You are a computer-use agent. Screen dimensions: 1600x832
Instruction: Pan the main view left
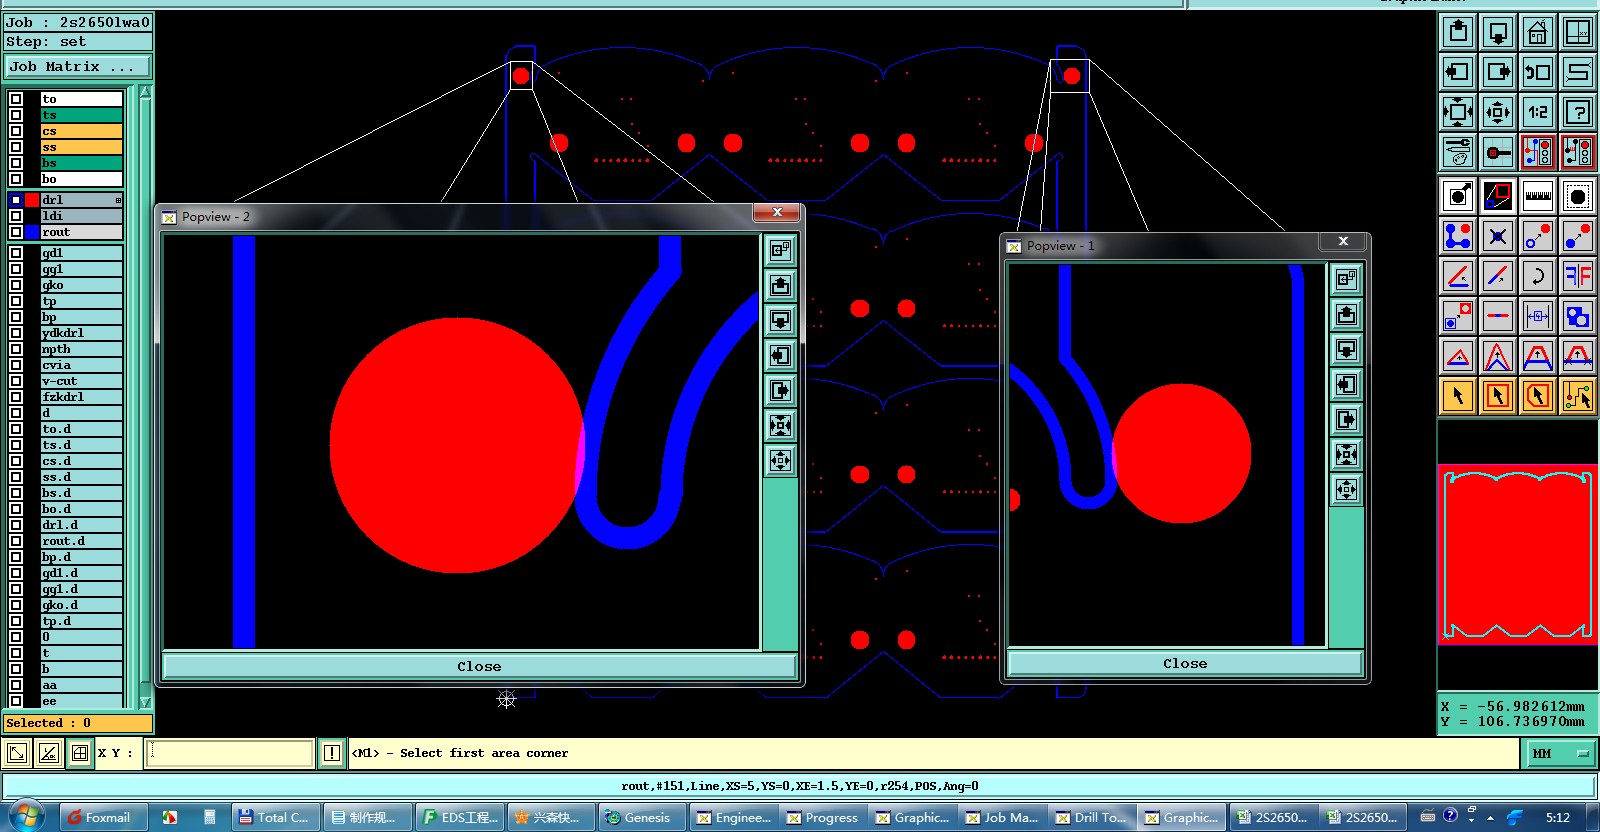coord(1458,72)
